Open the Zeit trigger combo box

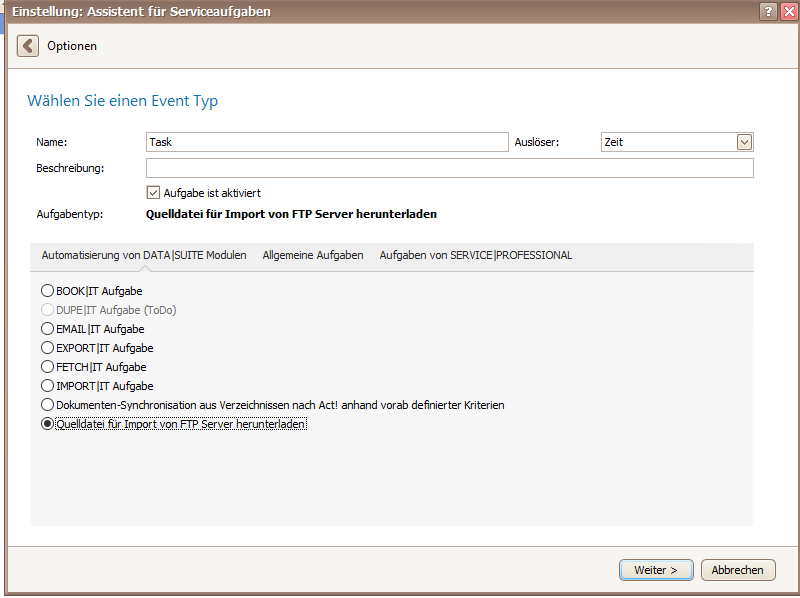pyautogui.click(x=677, y=142)
